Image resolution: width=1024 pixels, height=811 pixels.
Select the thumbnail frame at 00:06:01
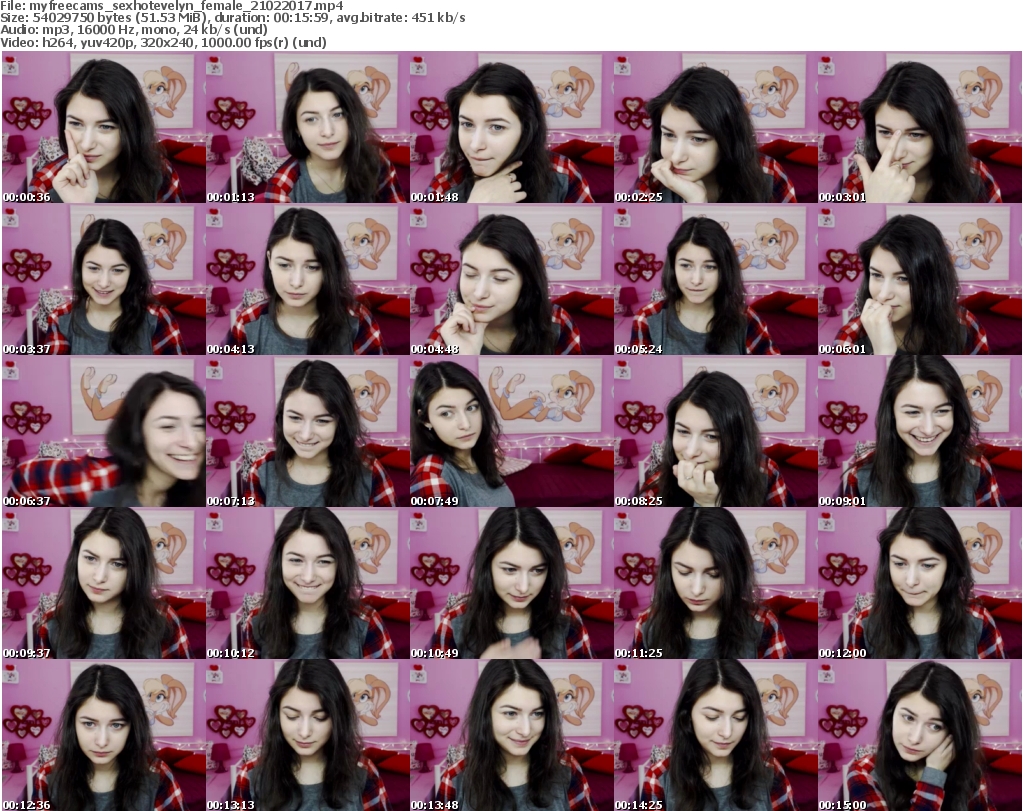(920, 279)
